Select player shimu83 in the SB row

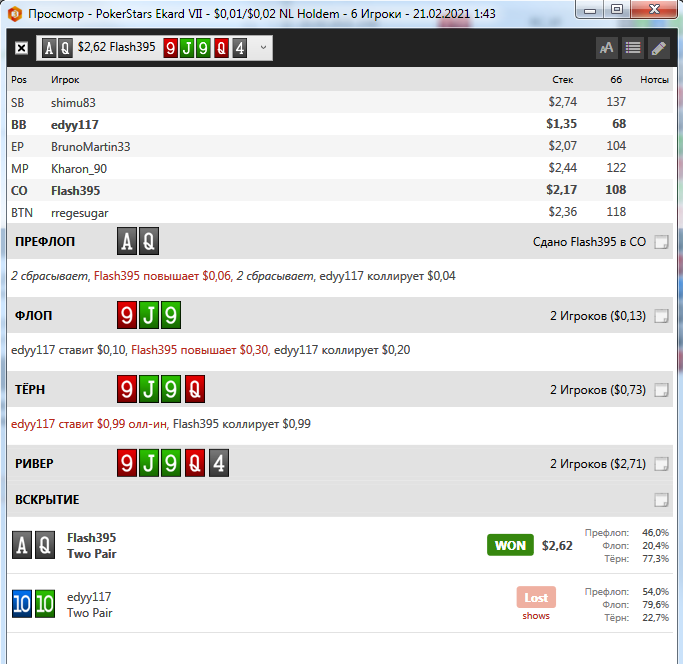(x=340, y=102)
